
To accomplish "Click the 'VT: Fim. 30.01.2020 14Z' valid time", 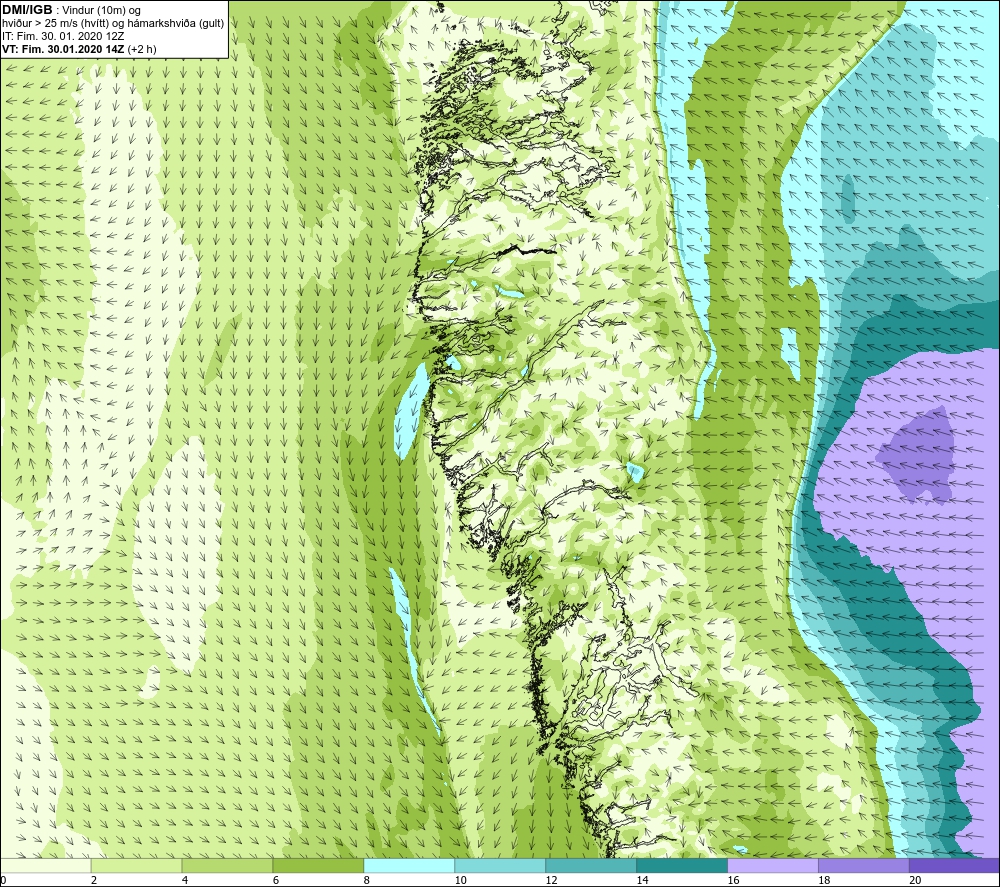I will 63,49.
